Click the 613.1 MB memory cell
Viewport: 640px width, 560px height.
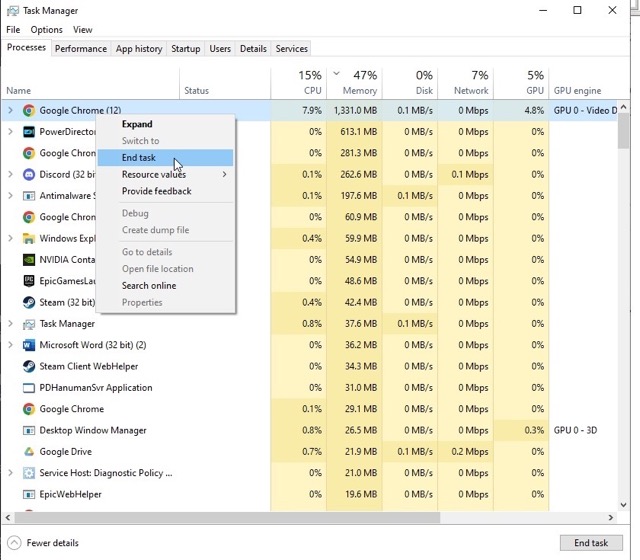coord(355,131)
